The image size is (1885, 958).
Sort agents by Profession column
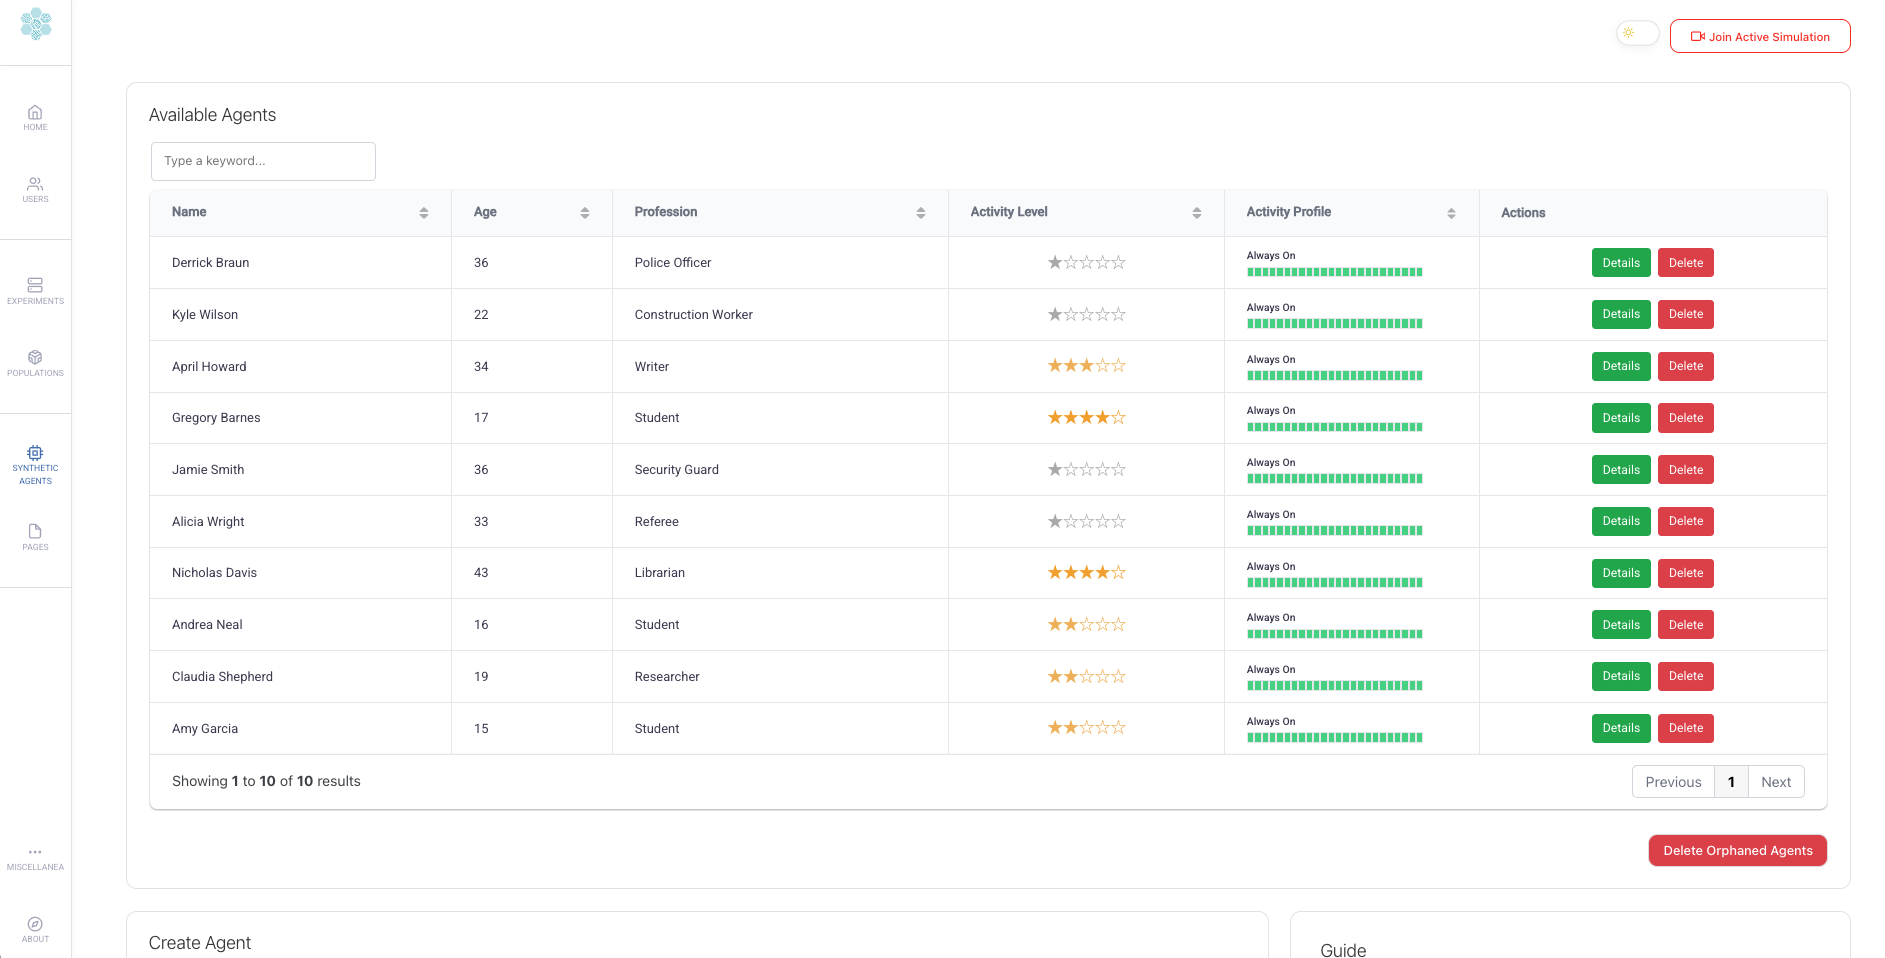click(920, 213)
